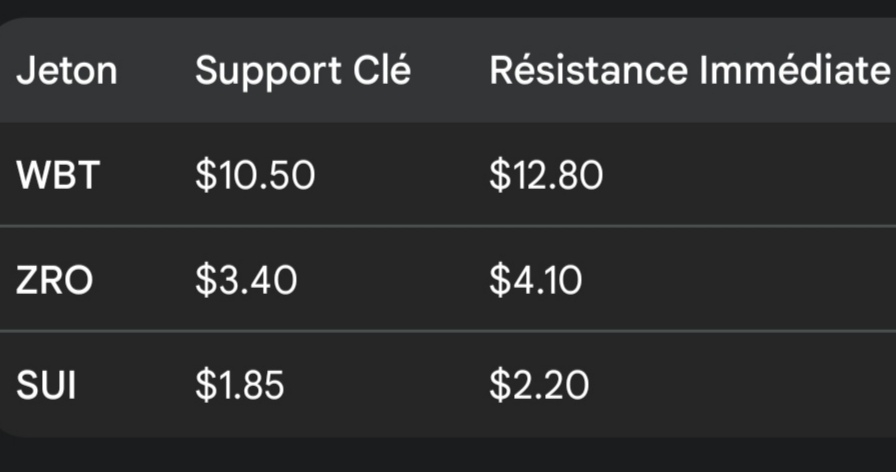Click the divider line below ZRO row
The image size is (896, 472).
coord(448,330)
